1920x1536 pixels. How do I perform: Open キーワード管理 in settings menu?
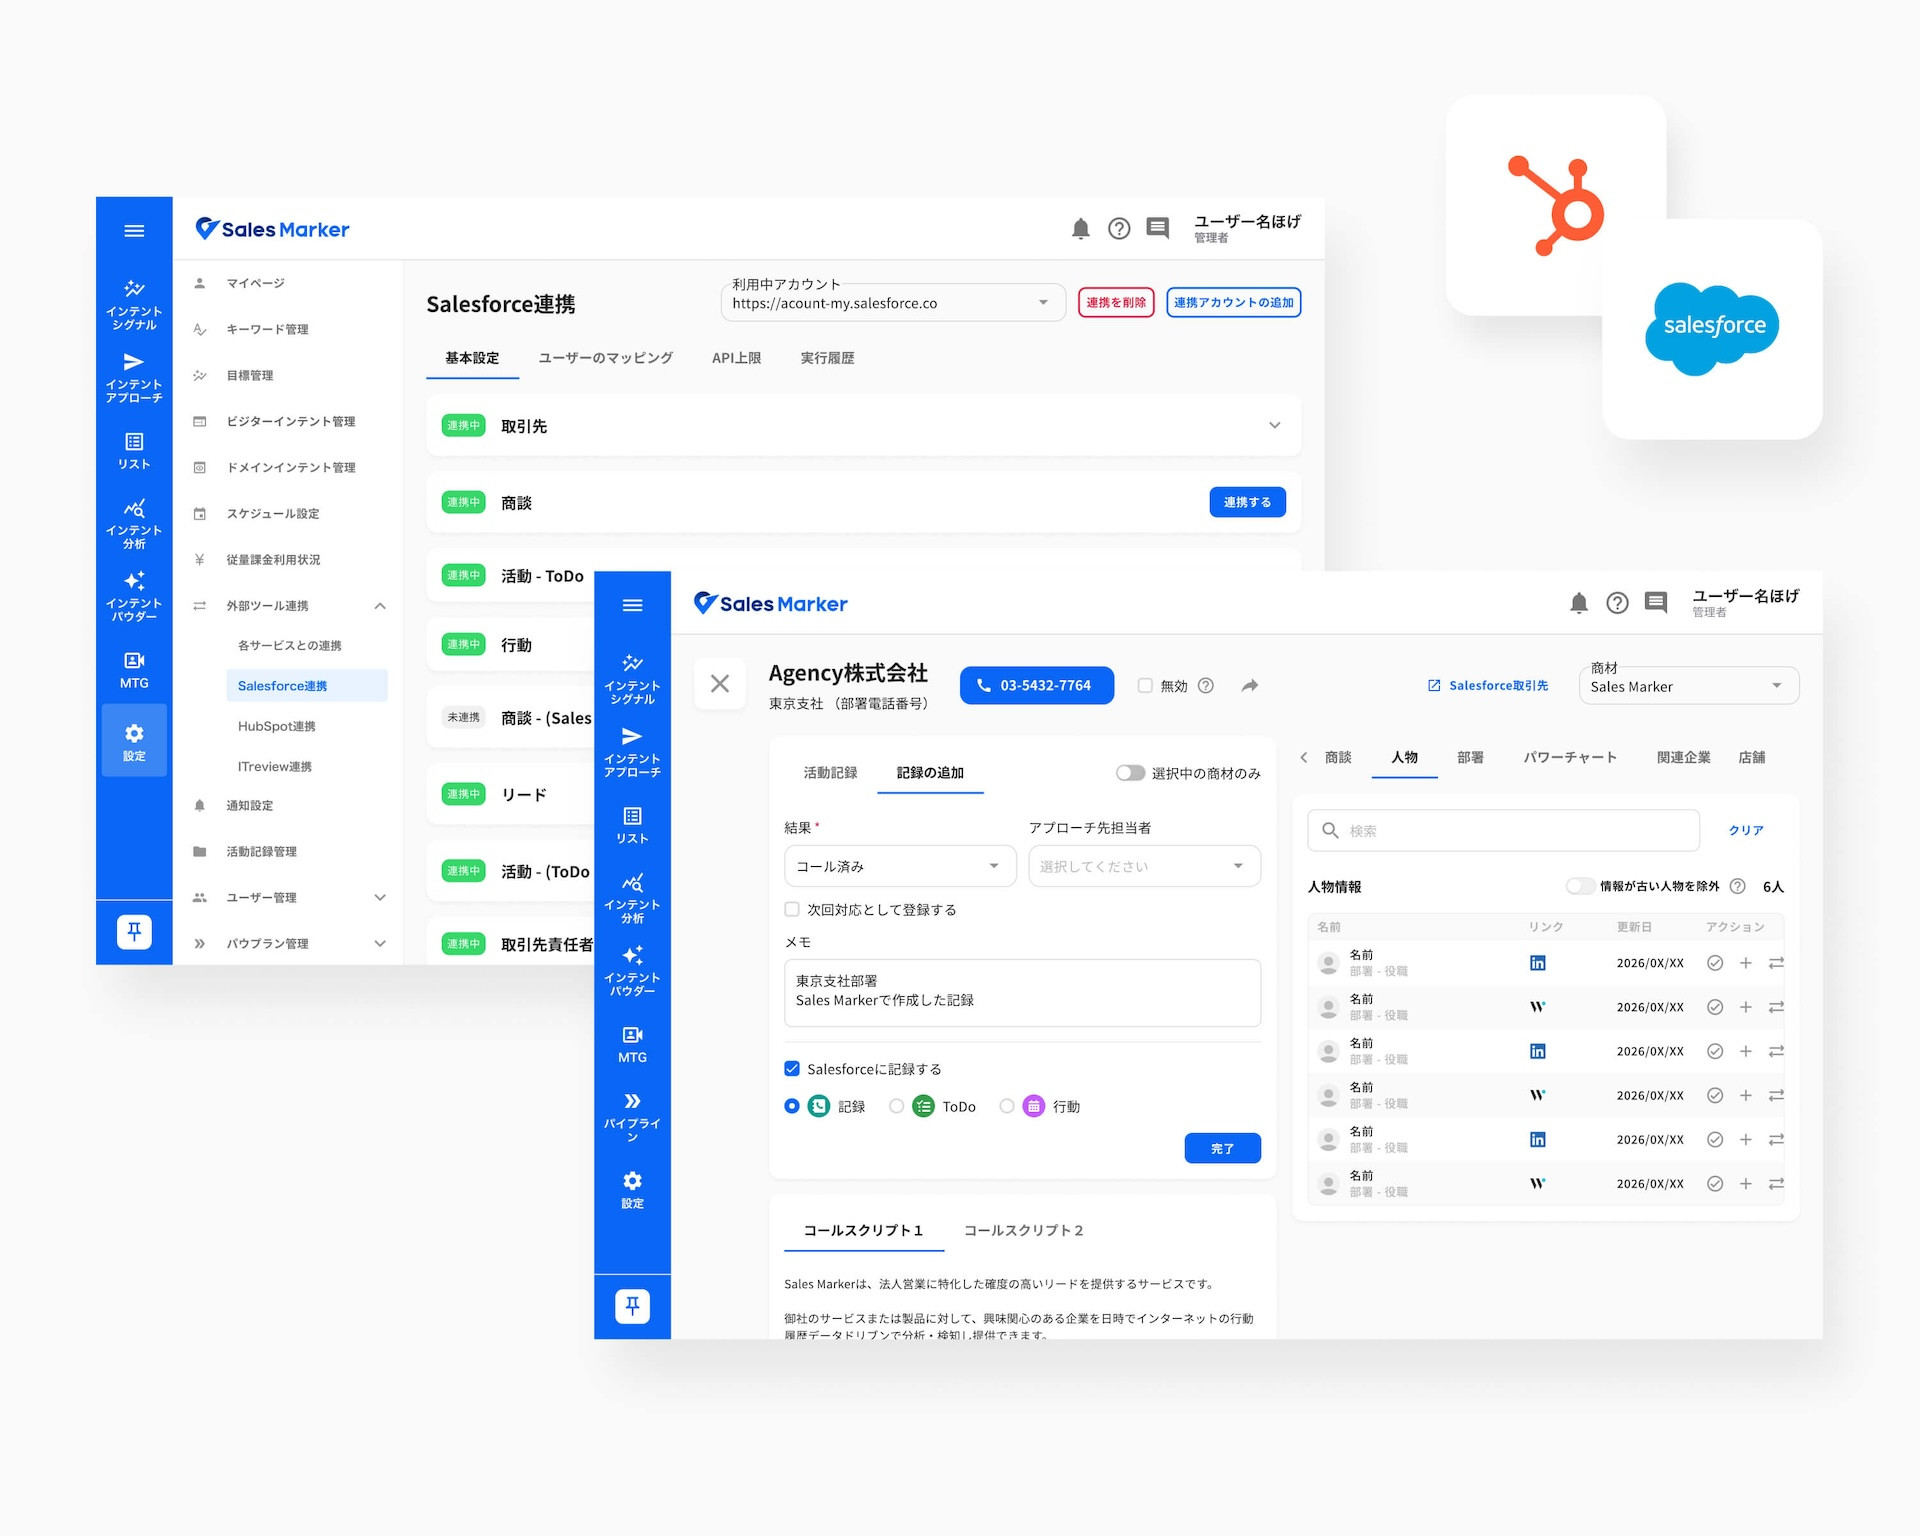click(267, 329)
